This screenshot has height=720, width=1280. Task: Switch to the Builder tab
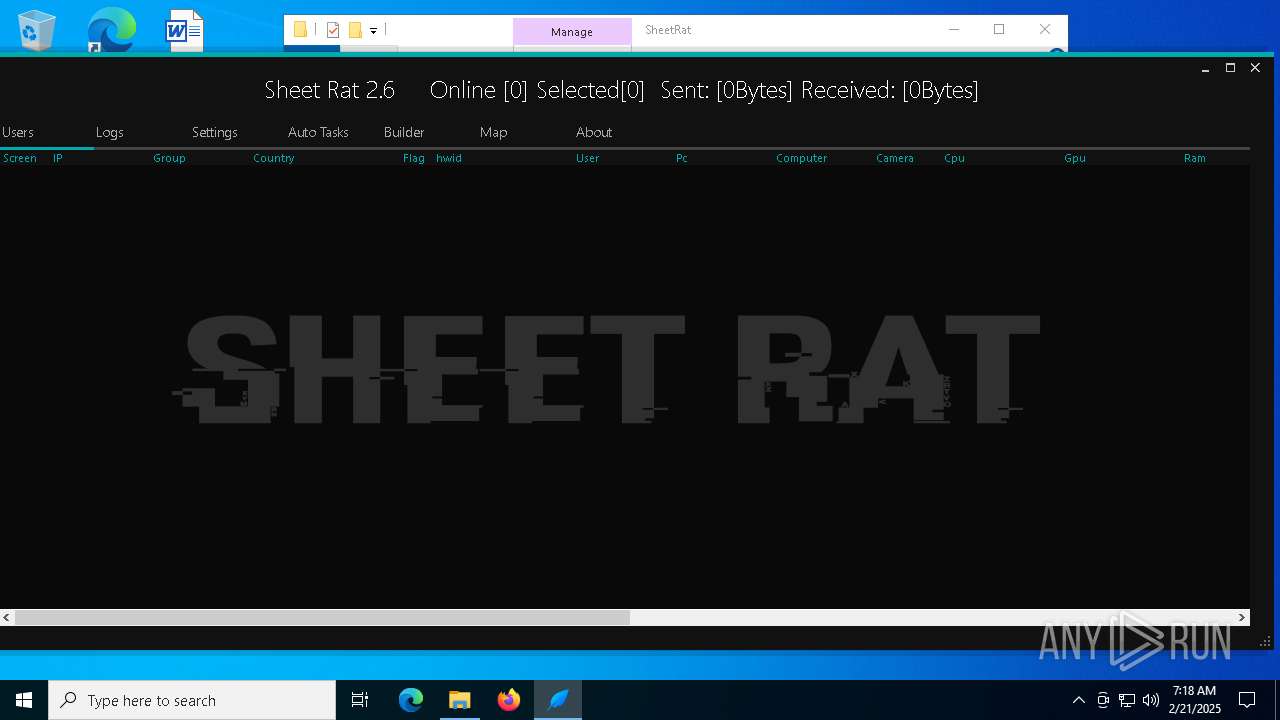[404, 132]
